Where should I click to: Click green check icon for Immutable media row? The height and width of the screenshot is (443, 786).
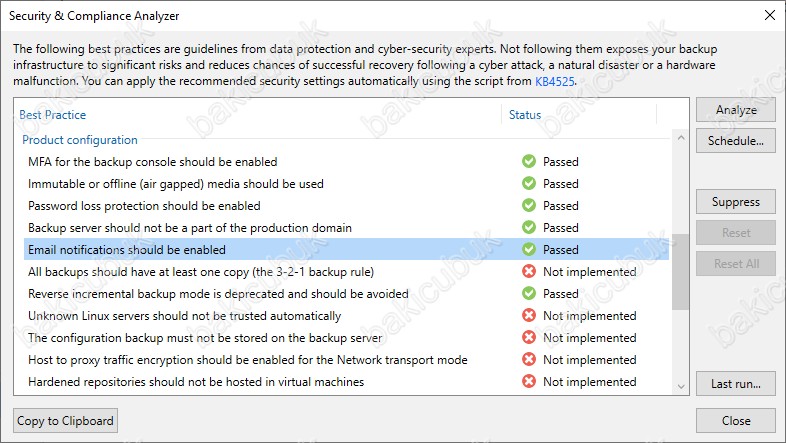(528, 183)
